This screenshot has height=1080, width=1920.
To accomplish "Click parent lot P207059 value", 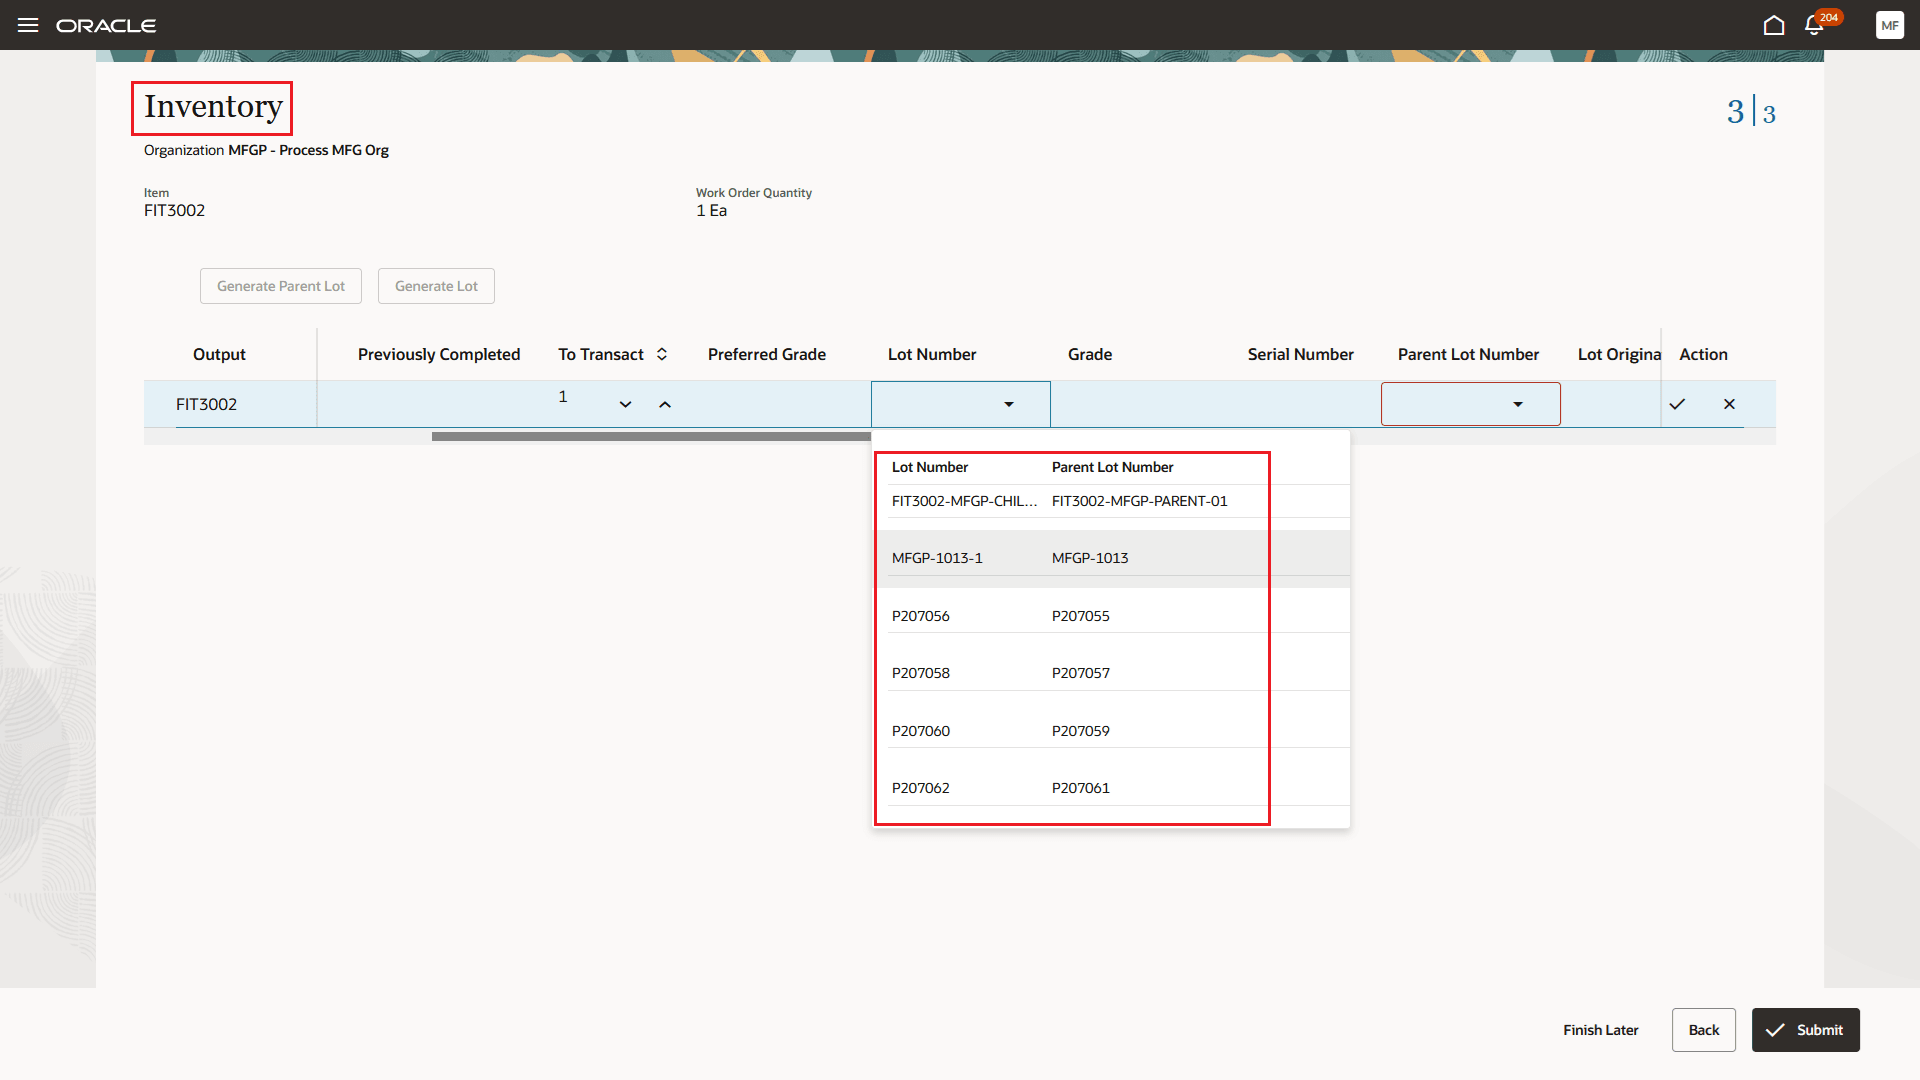I will pyautogui.click(x=1081, y=731).
